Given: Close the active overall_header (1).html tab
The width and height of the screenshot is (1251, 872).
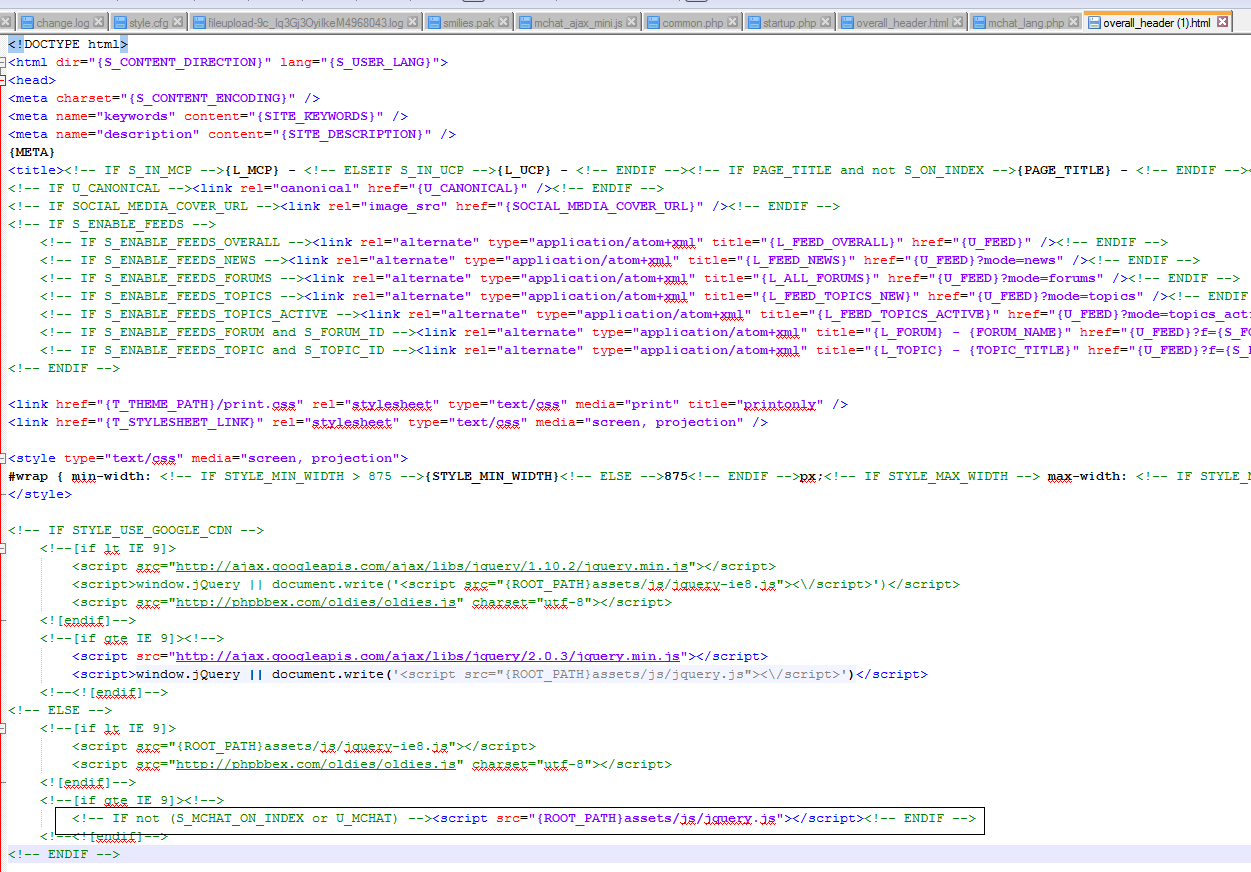Looking at the screenshot, I should (x=1222, y=22).
